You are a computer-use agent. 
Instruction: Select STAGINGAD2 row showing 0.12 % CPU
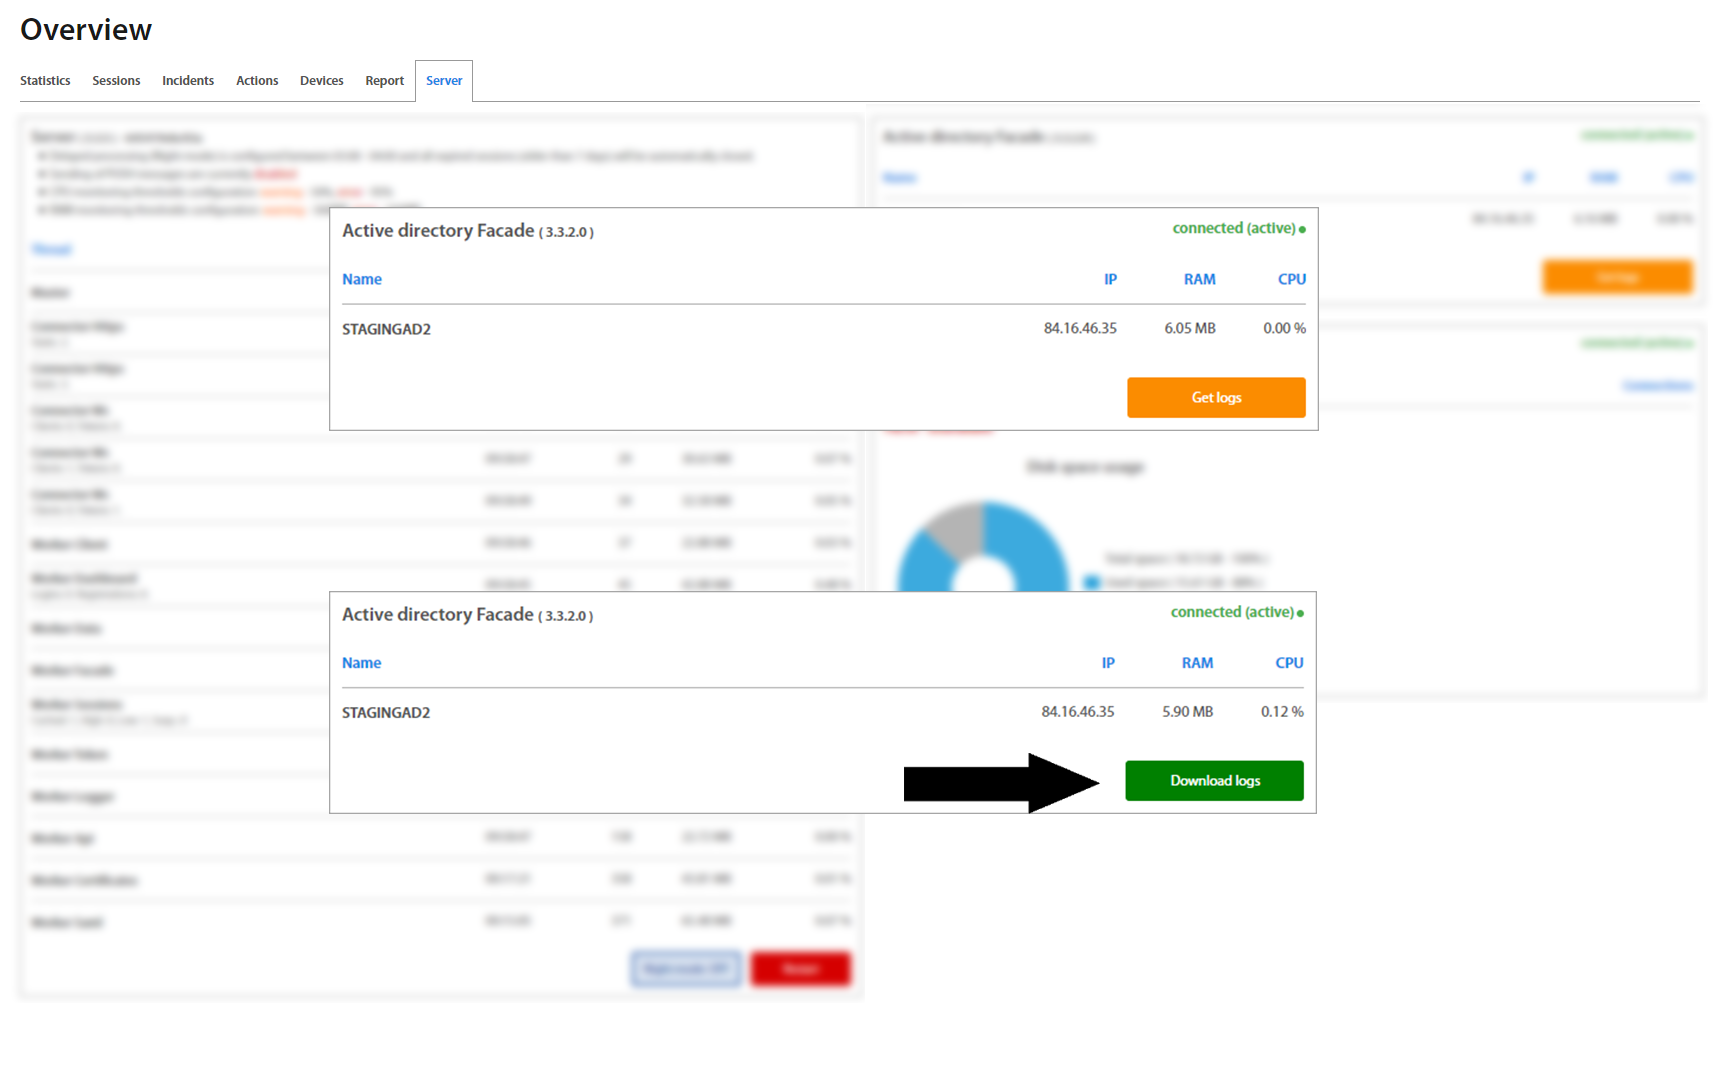(x=386, y=713)
